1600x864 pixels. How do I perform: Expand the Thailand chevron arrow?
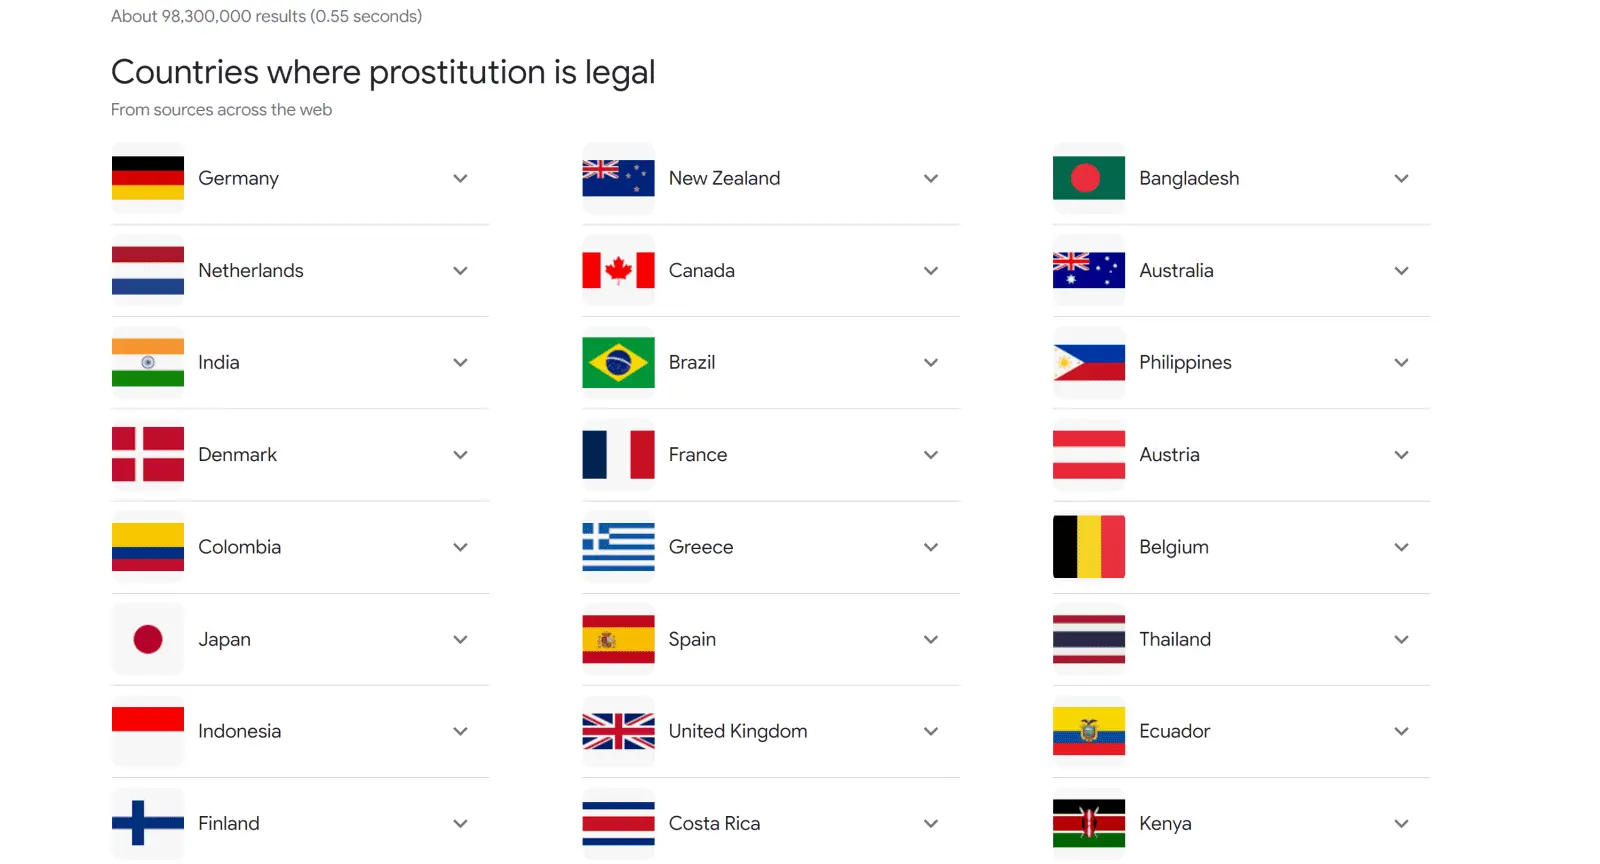point(1401,640)
